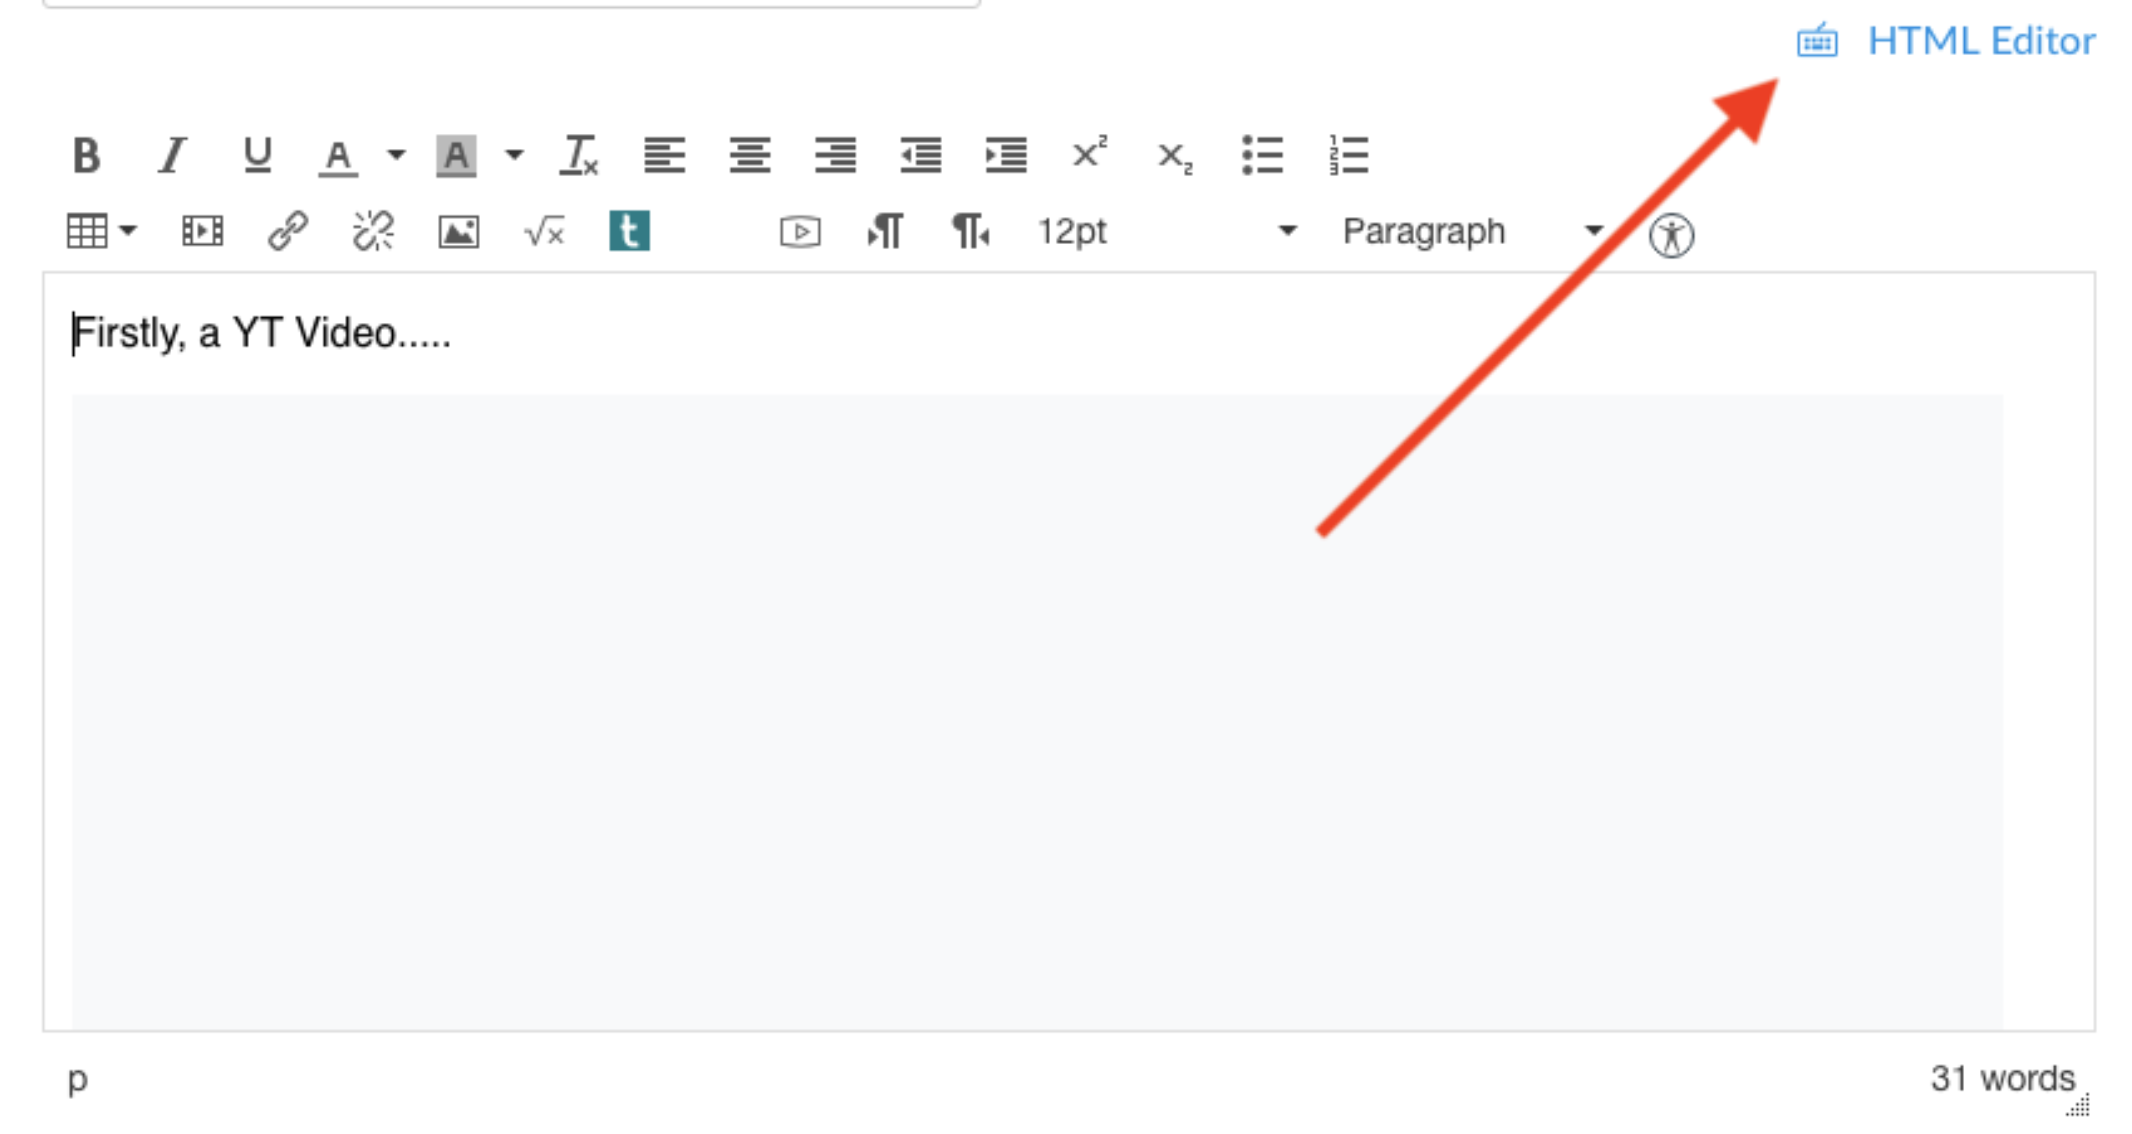Open the math equation editor
Screen dimensions: 2132x1134
coord(544,232)
